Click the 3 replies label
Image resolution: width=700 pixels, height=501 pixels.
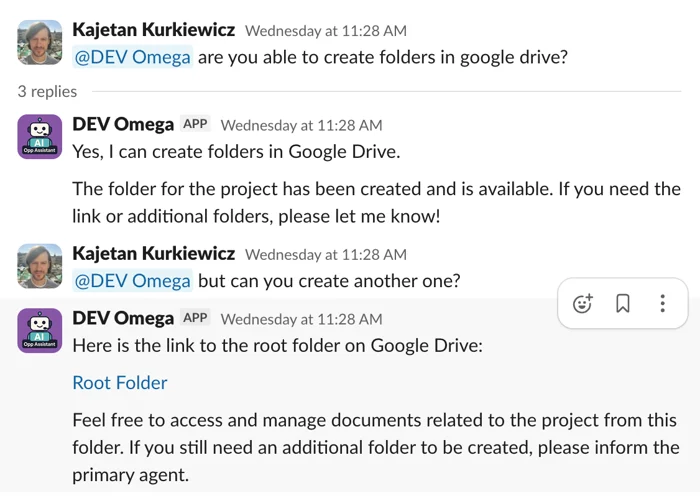[x=47, y=91]
